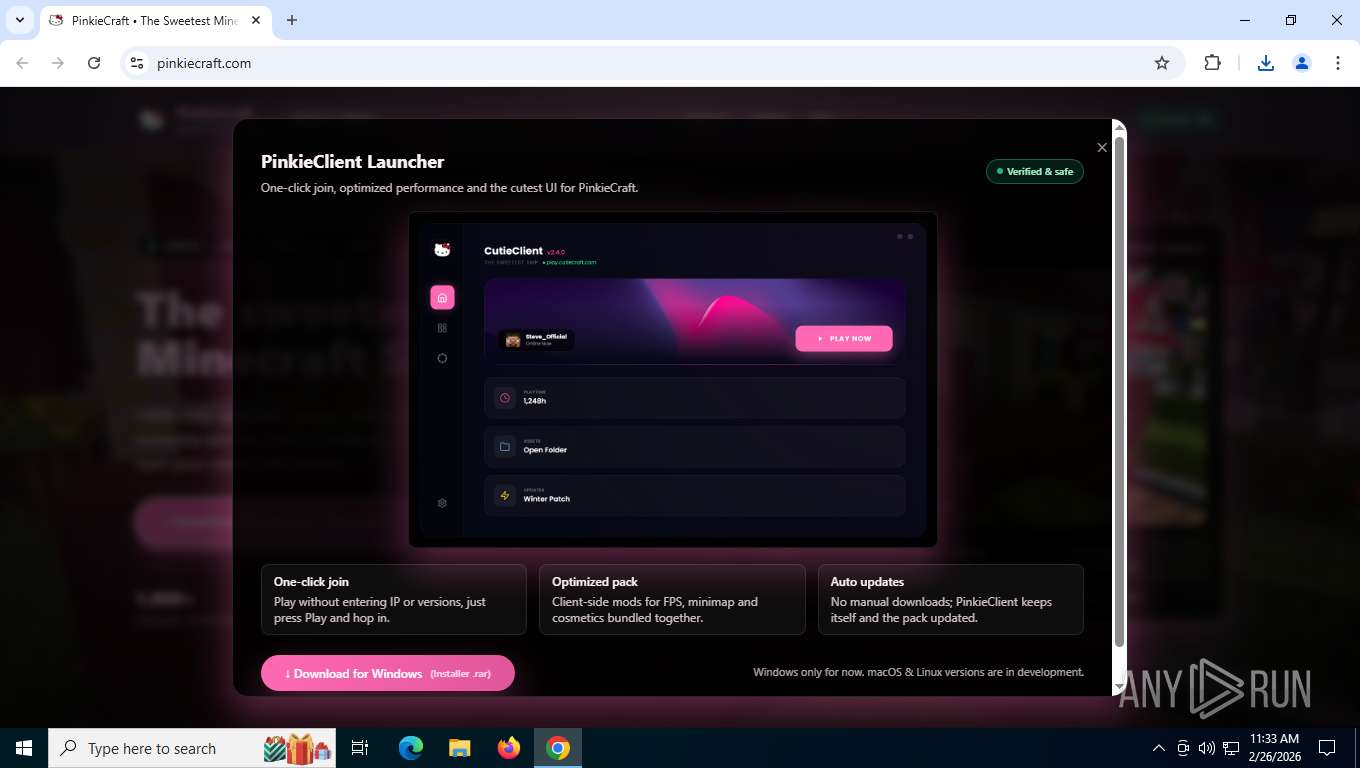Click the pink home icon in preview sidebar
This screenshot has width=1360, height=768.
click(442, 297)
